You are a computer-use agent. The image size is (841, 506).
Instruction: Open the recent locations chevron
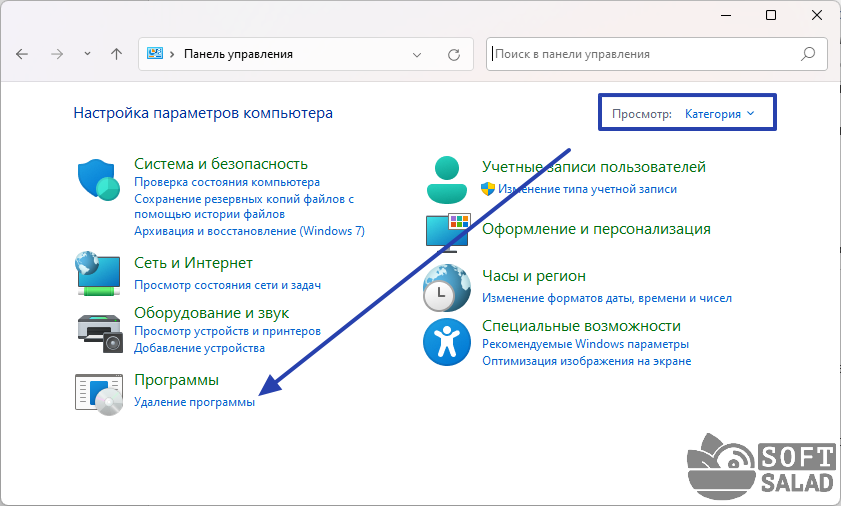87,54
